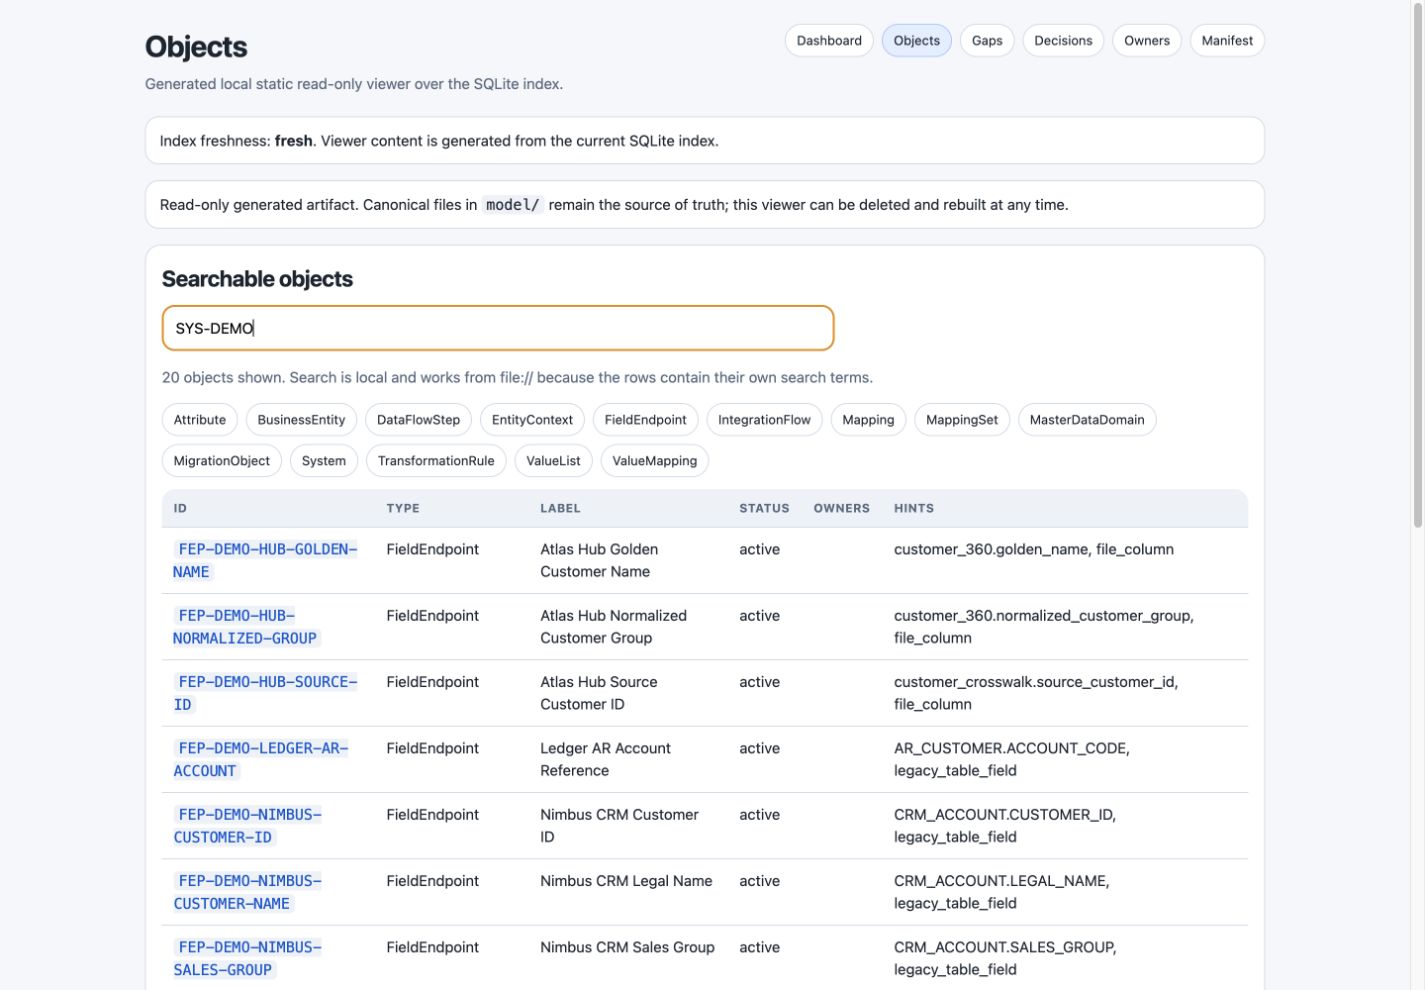Viewport: 1425px width, 990px height.
Task: Open FEP-DEMO-HUB-SOURCE-ID object link
Action: pos(265,693)
